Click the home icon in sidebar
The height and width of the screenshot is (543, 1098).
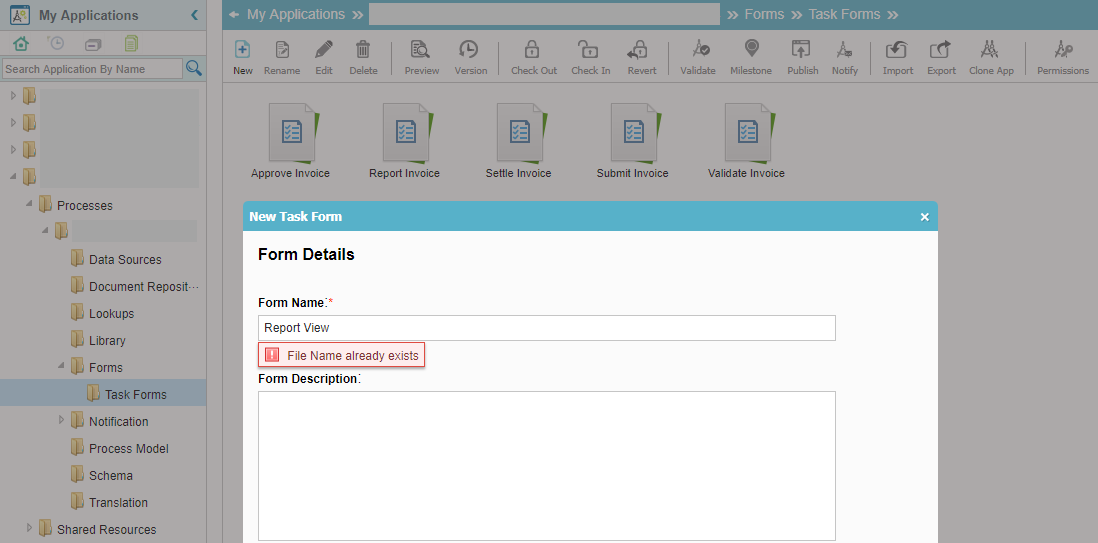tap(21, 43)
